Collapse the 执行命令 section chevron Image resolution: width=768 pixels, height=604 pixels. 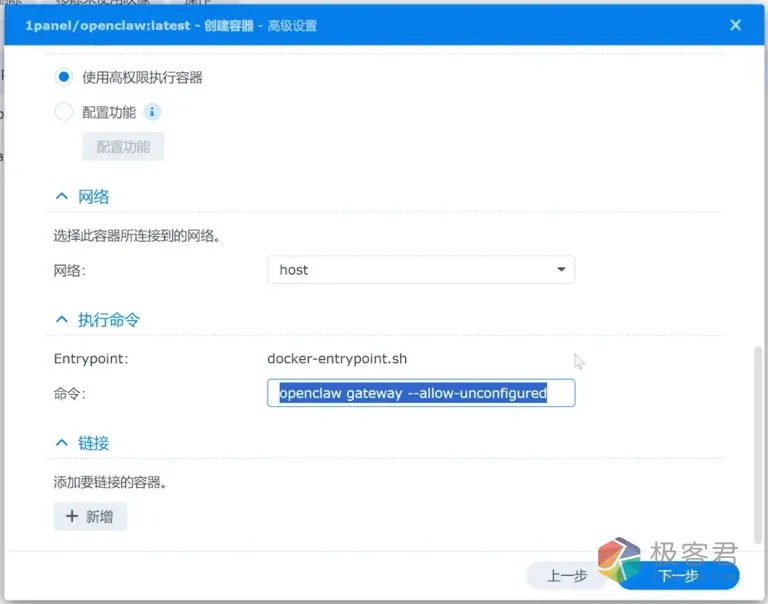pos(62,320)
